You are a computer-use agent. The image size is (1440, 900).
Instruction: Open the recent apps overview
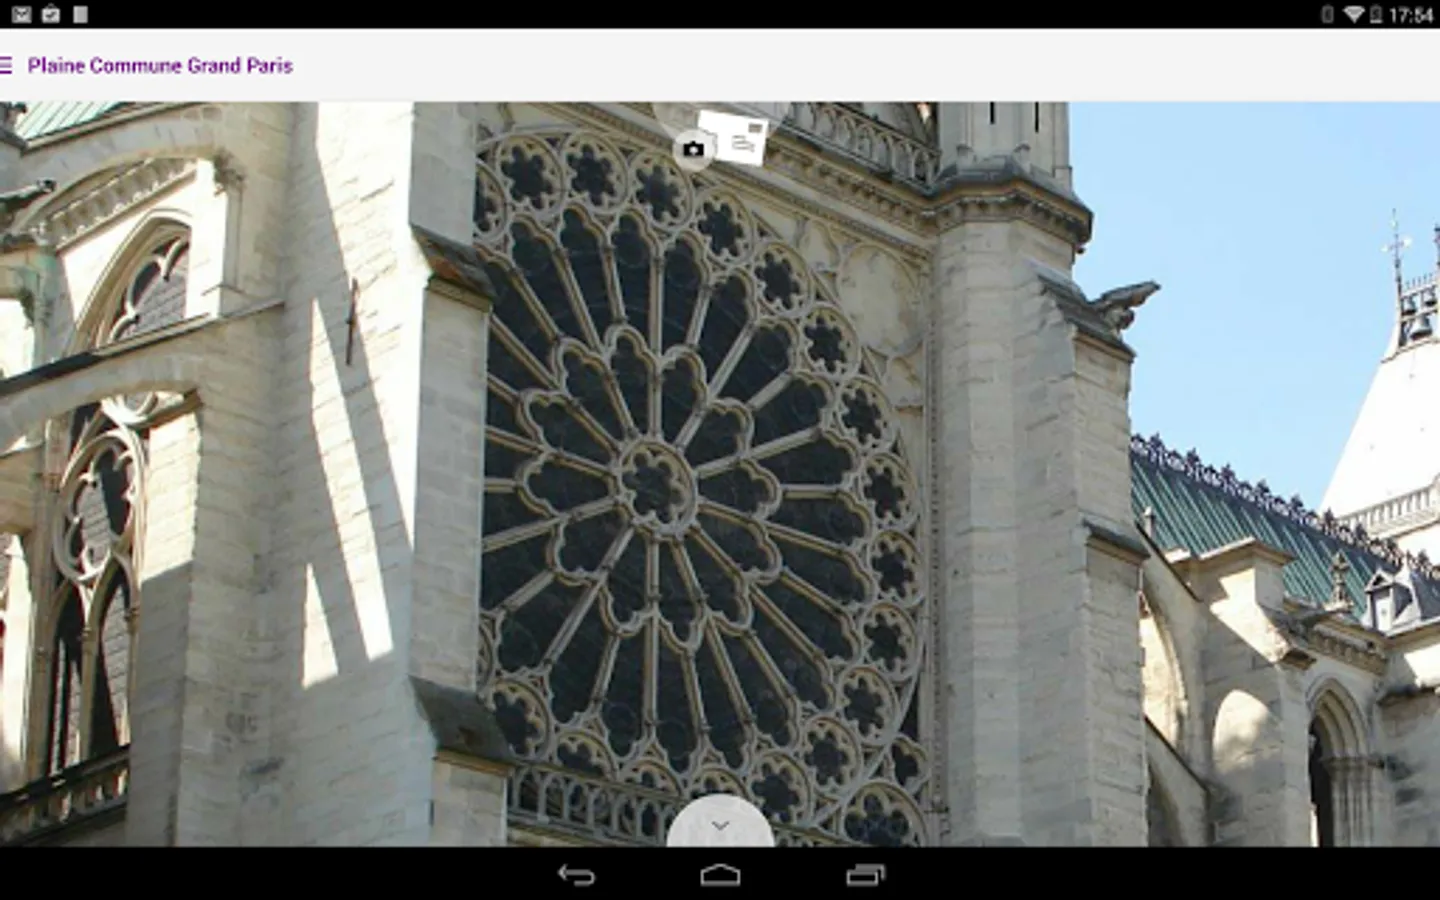coord(865,875)
